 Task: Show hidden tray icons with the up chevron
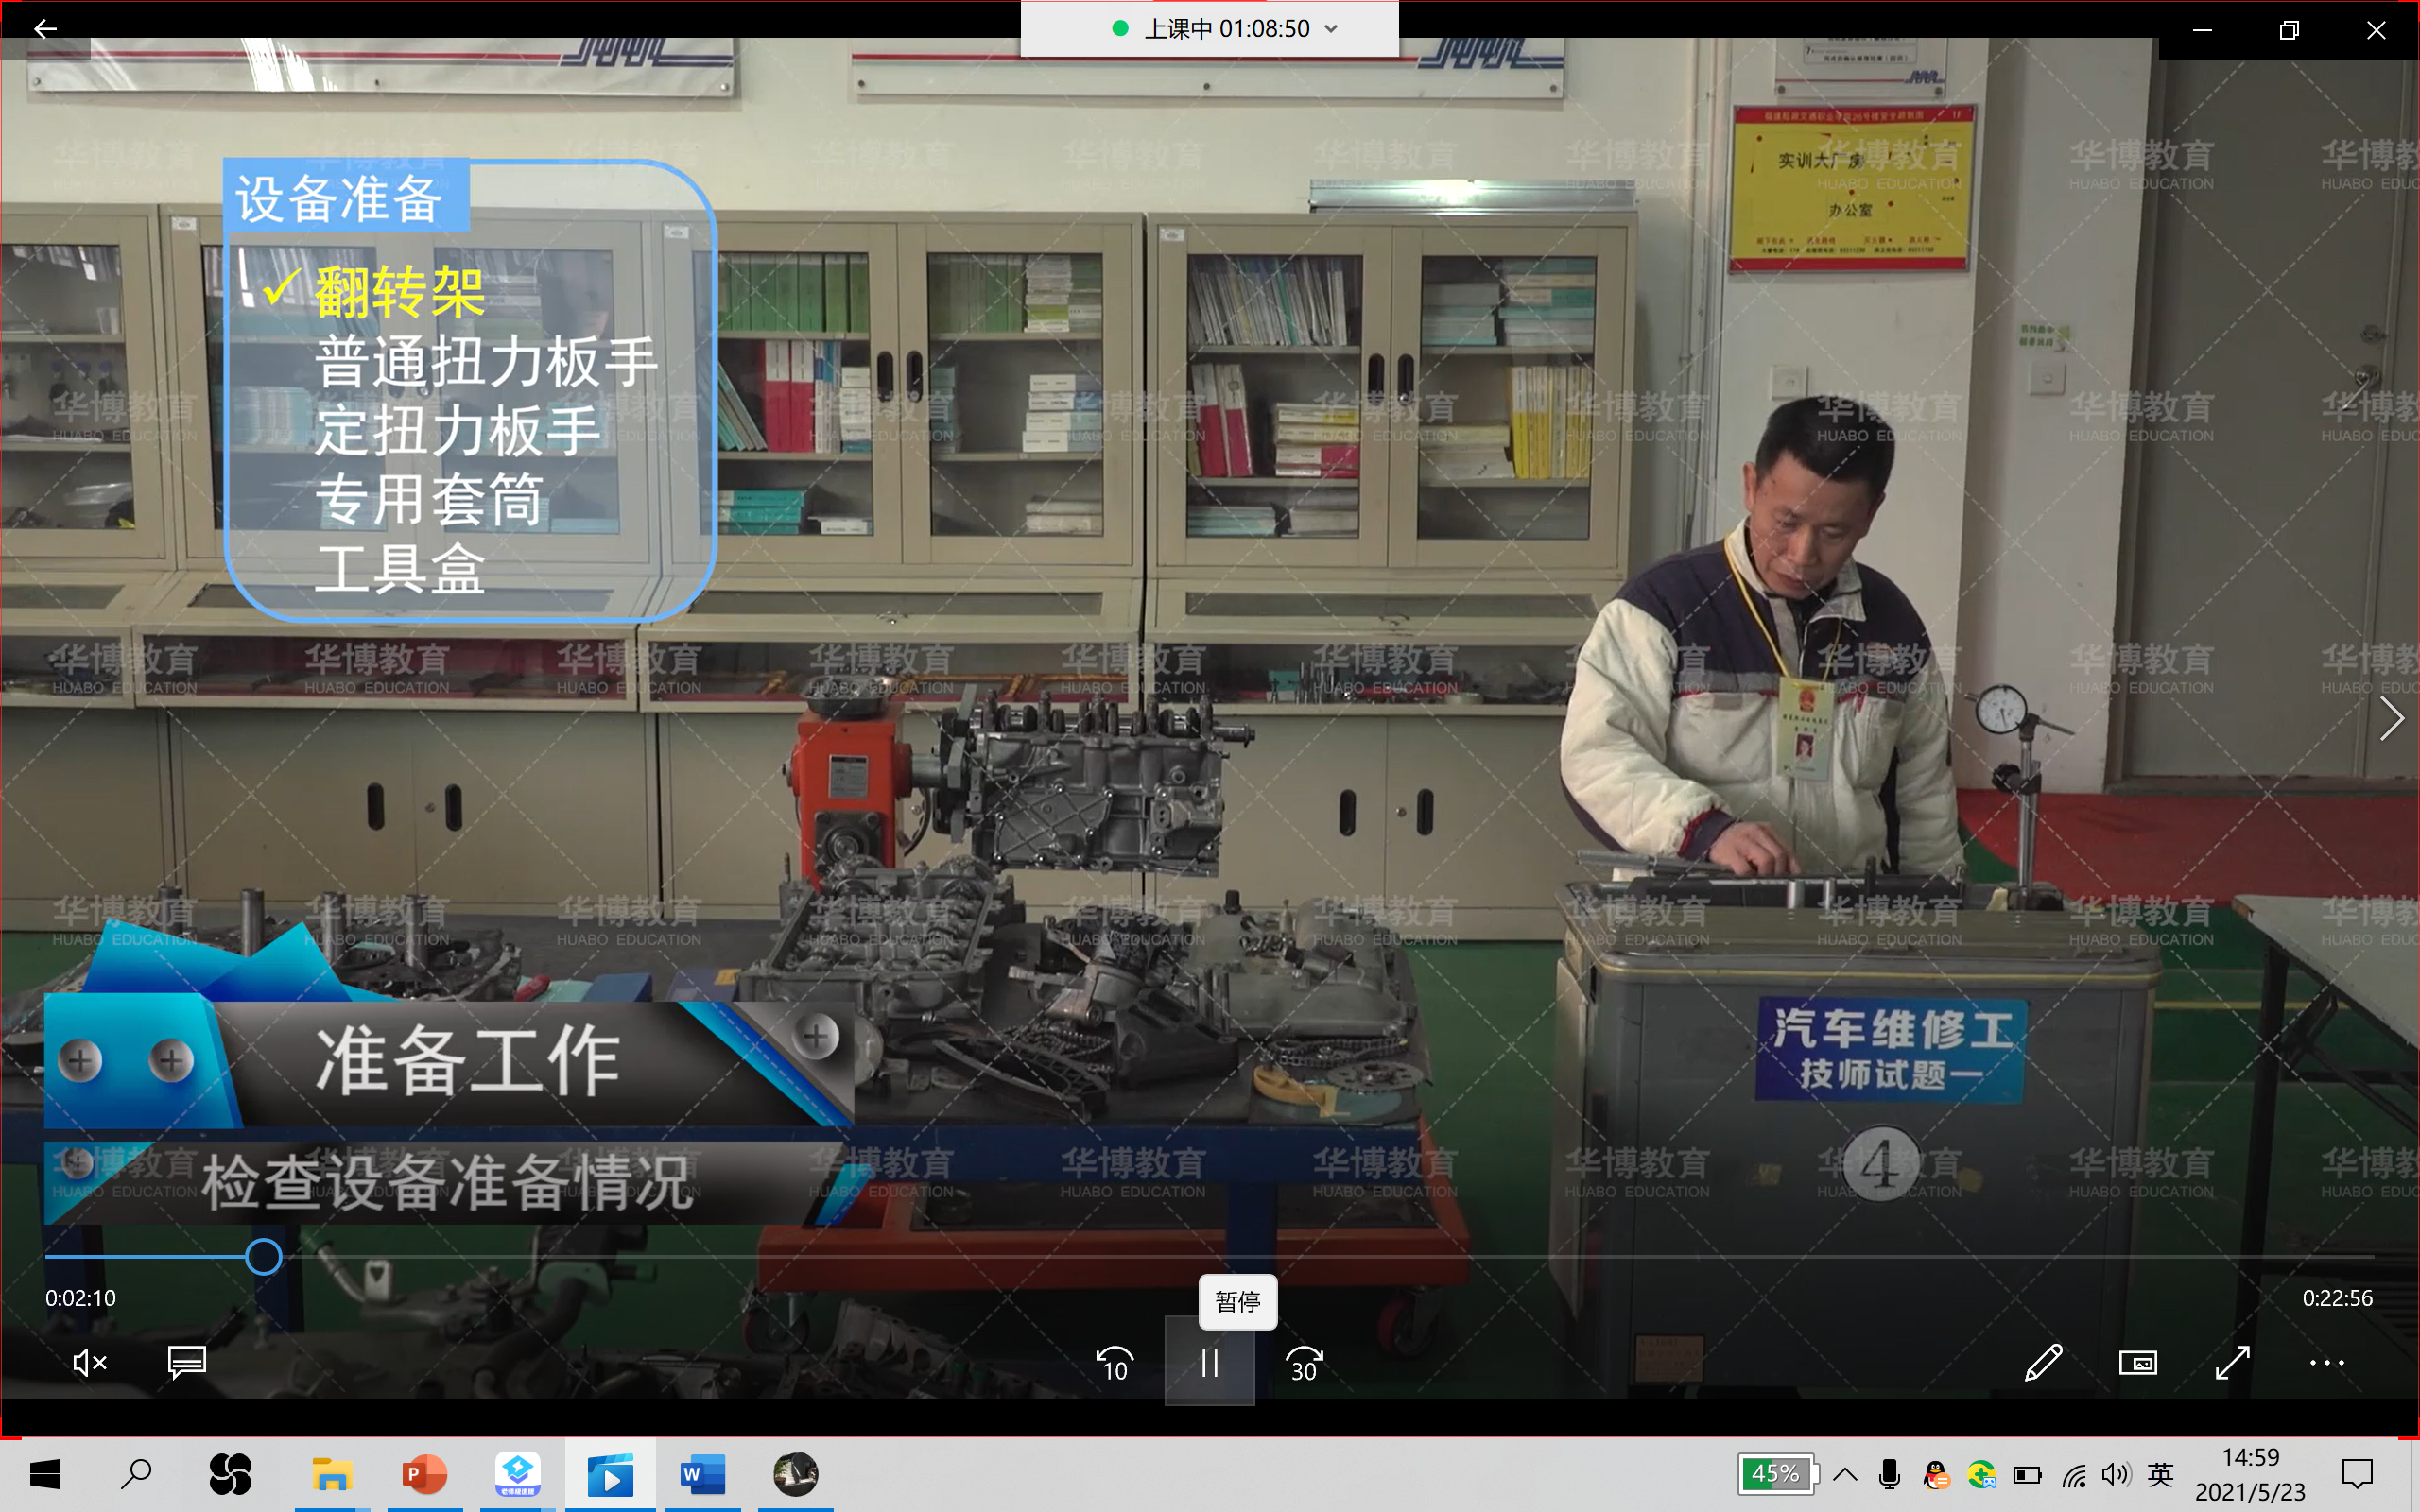pos(1846,1474)
